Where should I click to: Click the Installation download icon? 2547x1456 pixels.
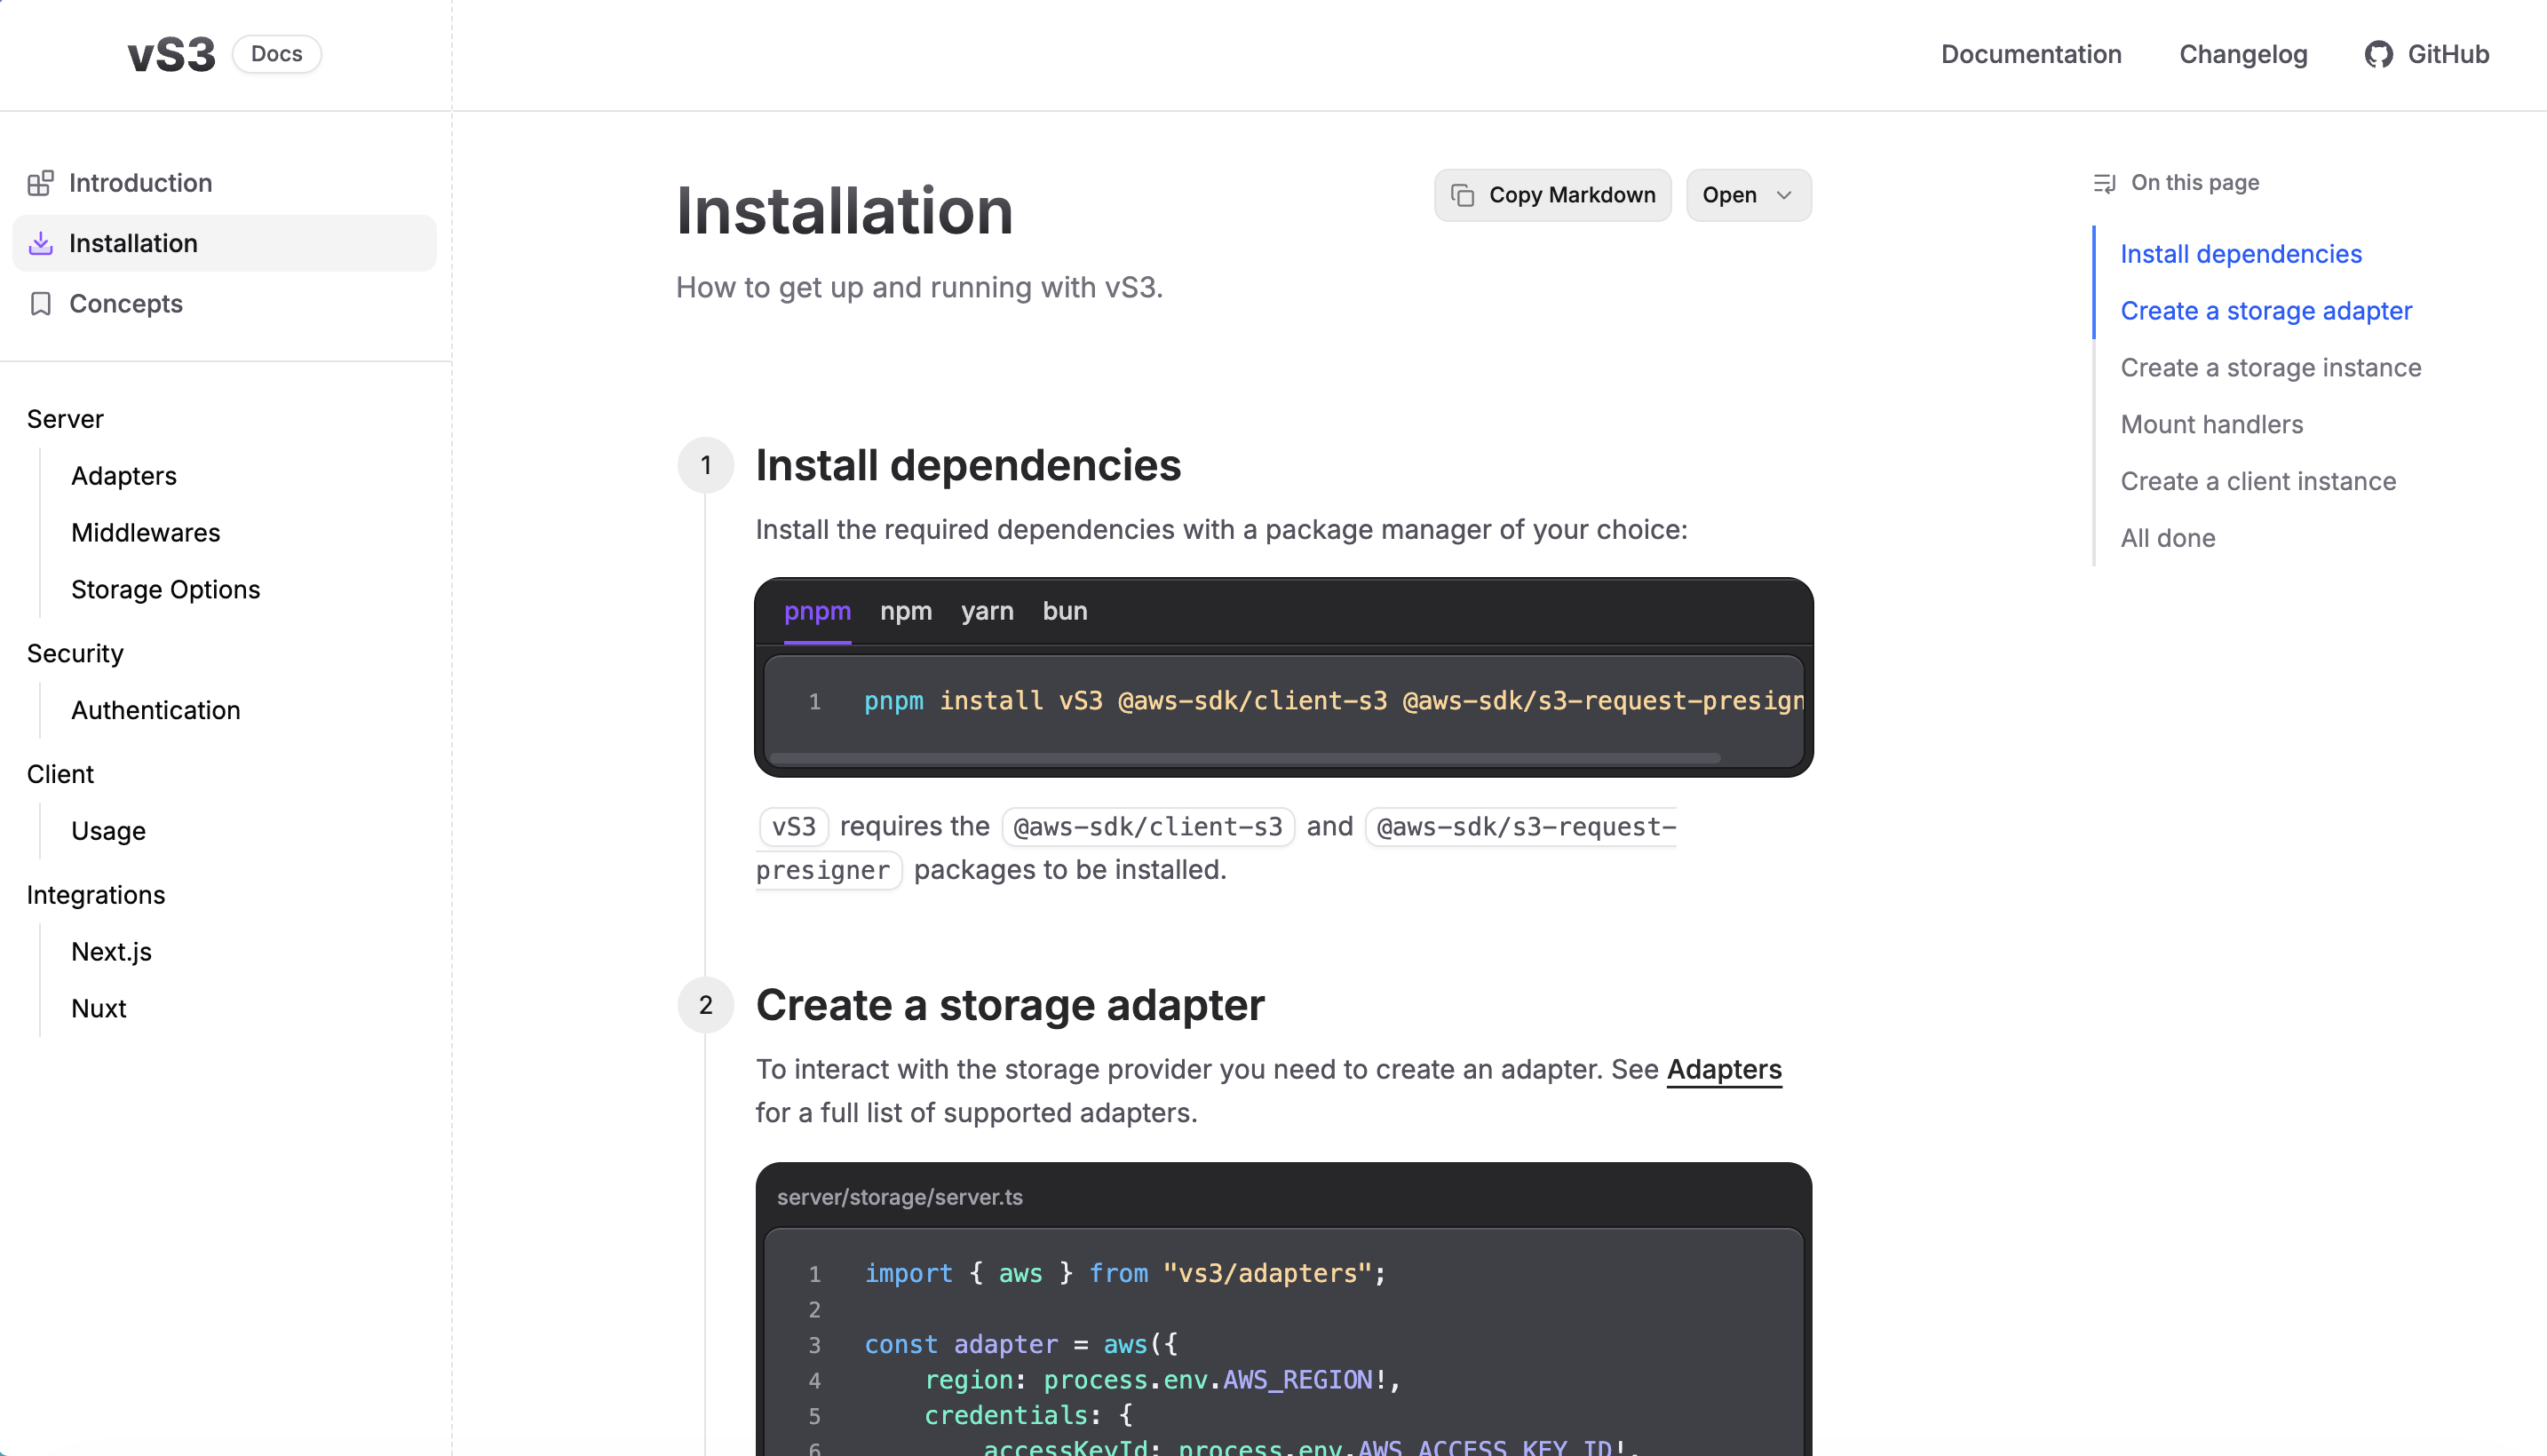coord(40,243)
